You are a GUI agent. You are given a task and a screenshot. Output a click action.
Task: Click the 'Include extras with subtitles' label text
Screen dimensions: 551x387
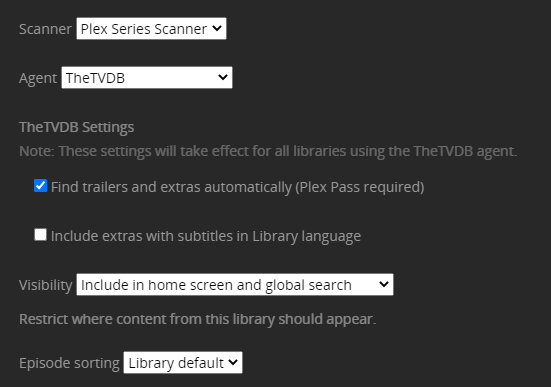tap(206, 236)
